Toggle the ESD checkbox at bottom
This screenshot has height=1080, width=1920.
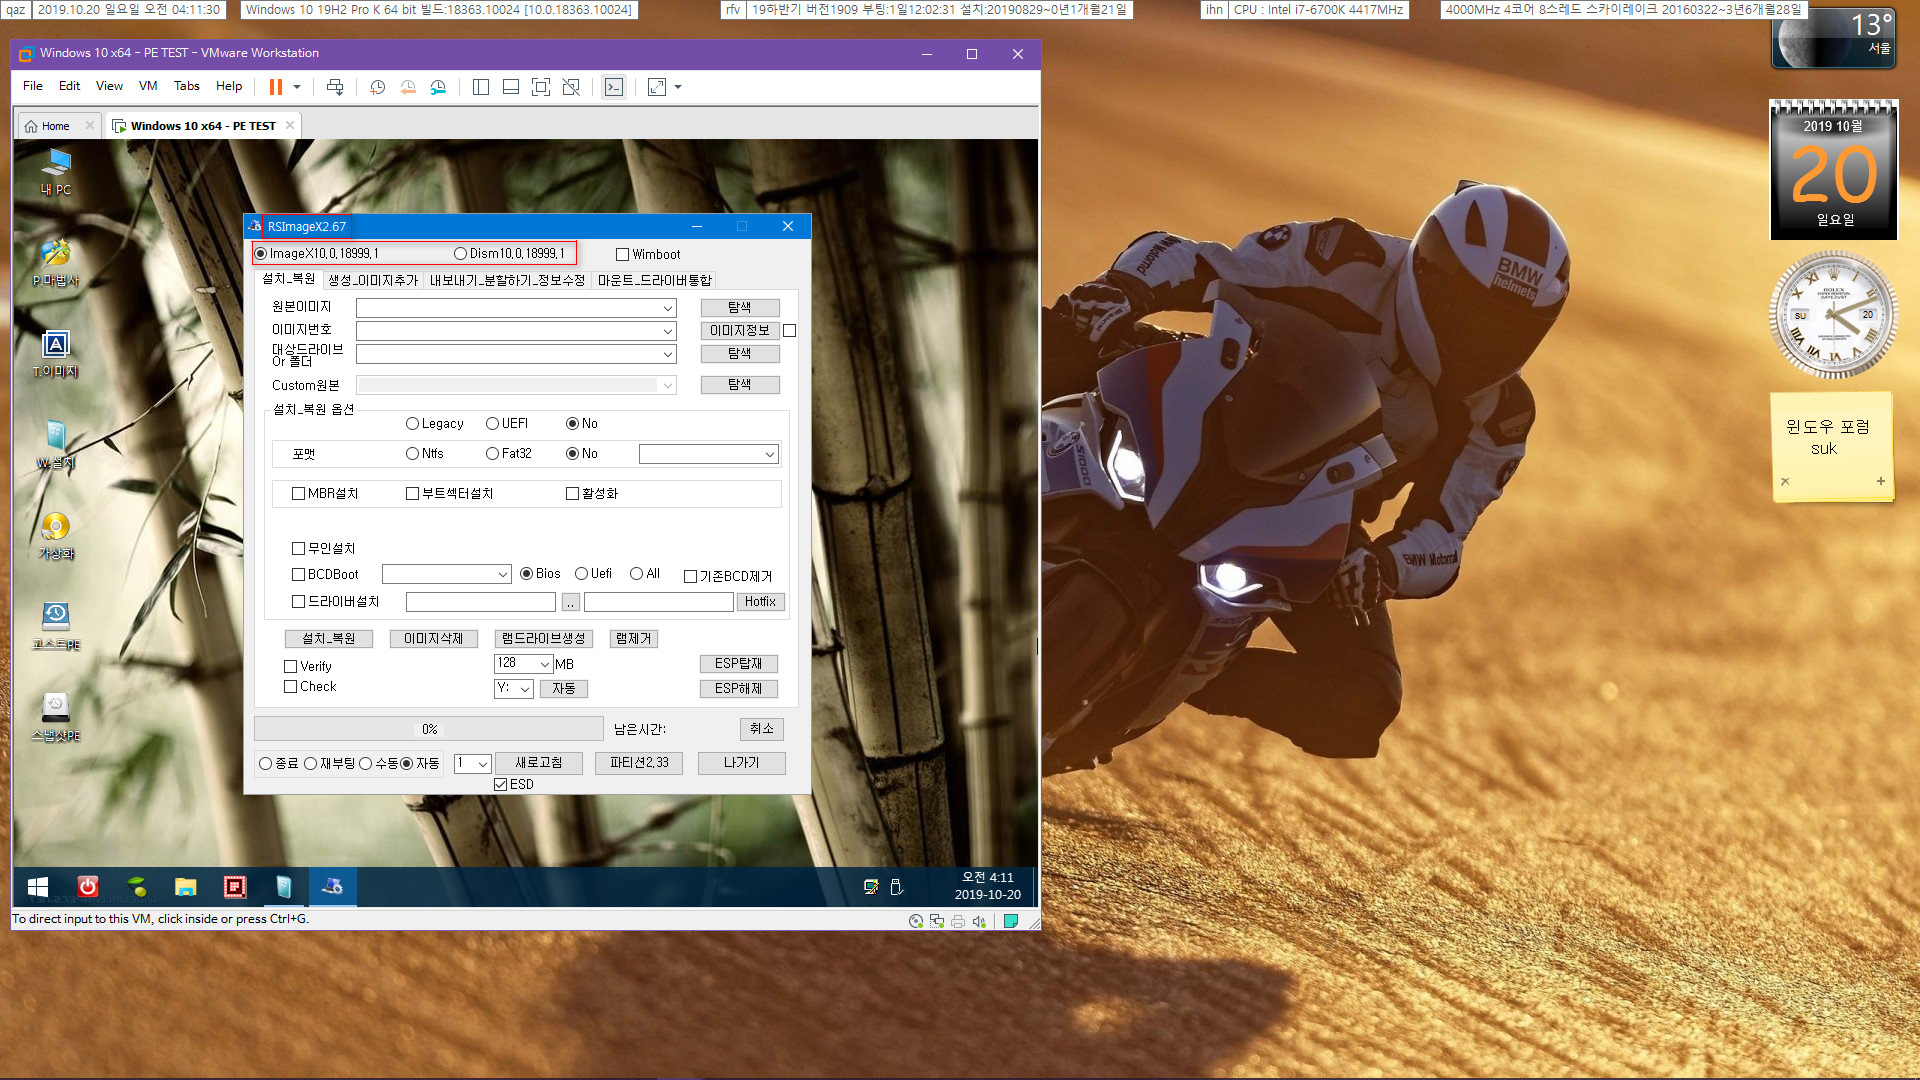pos(501,785)
